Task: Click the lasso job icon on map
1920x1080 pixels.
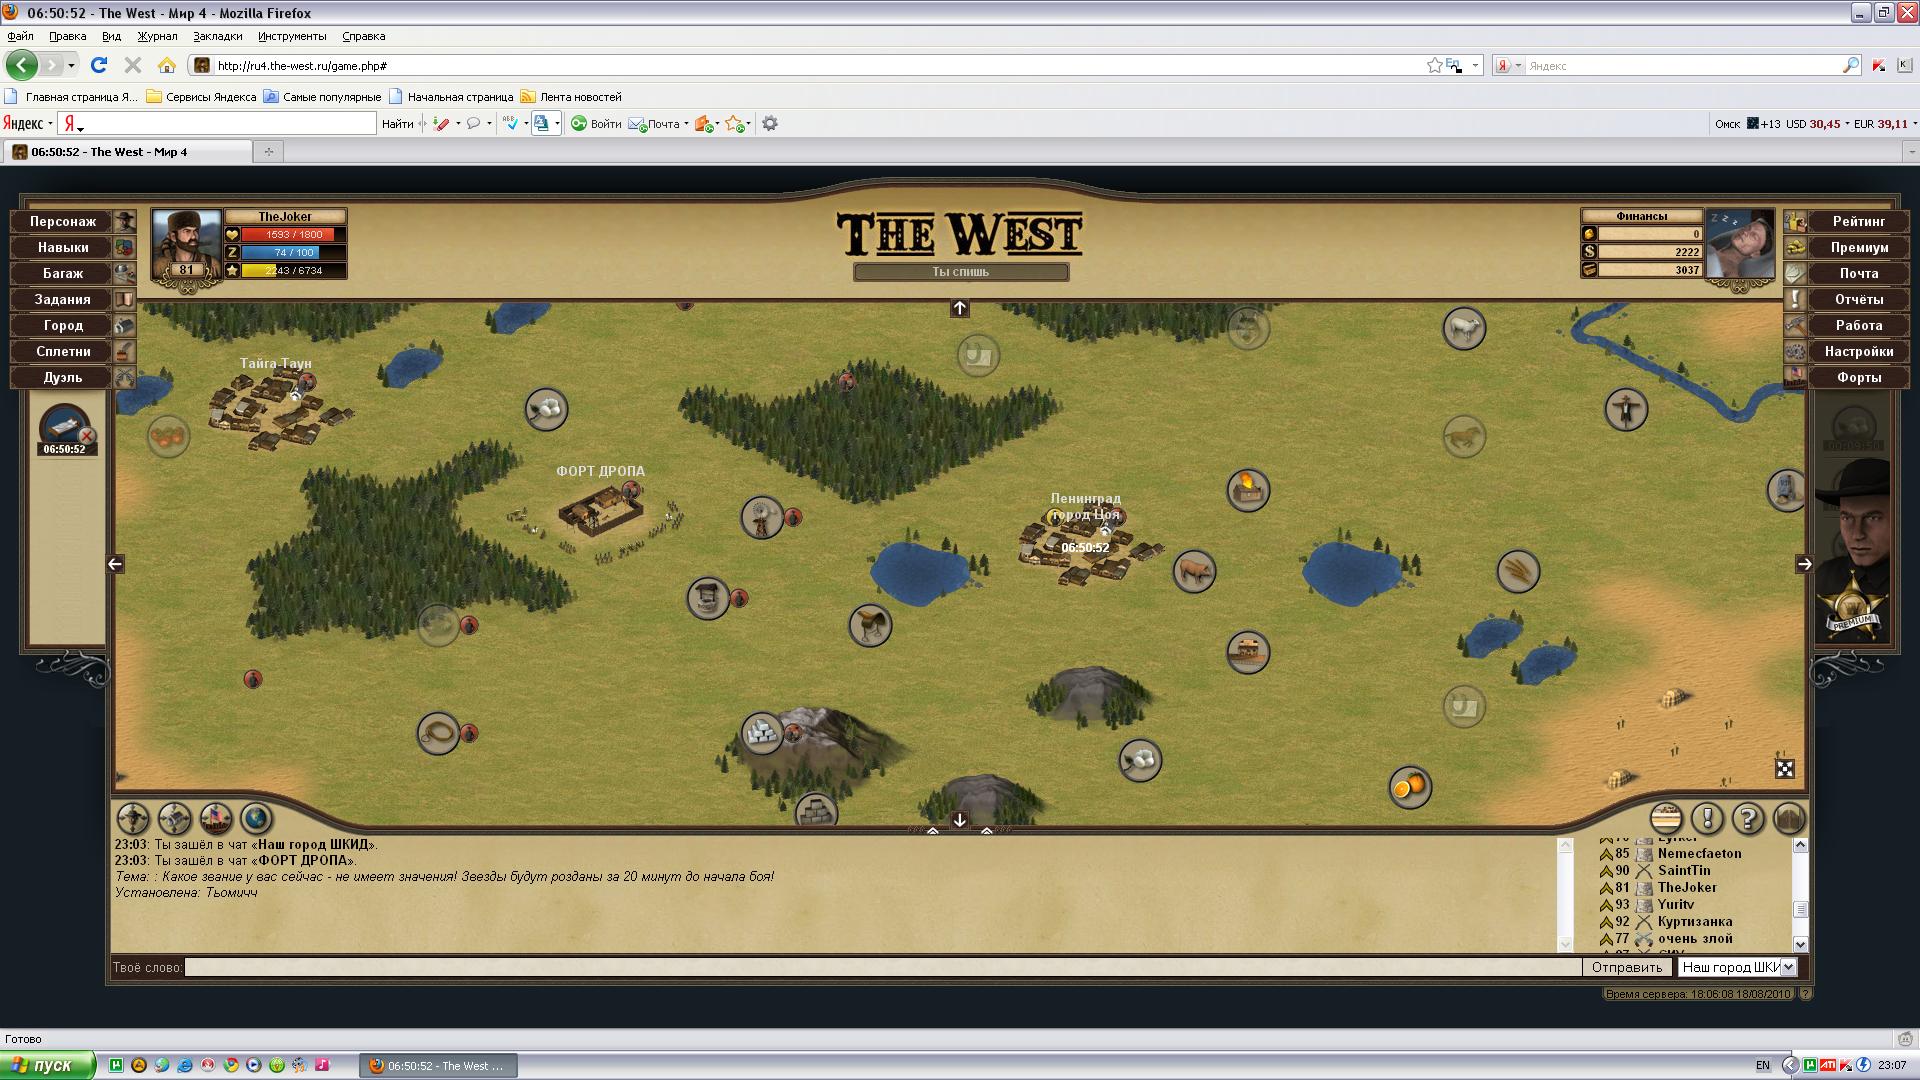Action: coord(437,734)
